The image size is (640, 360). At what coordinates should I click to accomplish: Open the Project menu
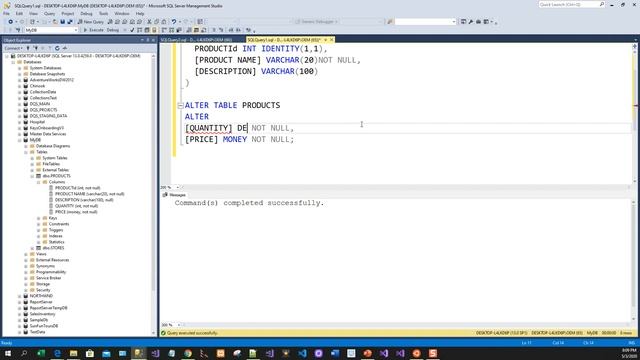coord(68,13)
